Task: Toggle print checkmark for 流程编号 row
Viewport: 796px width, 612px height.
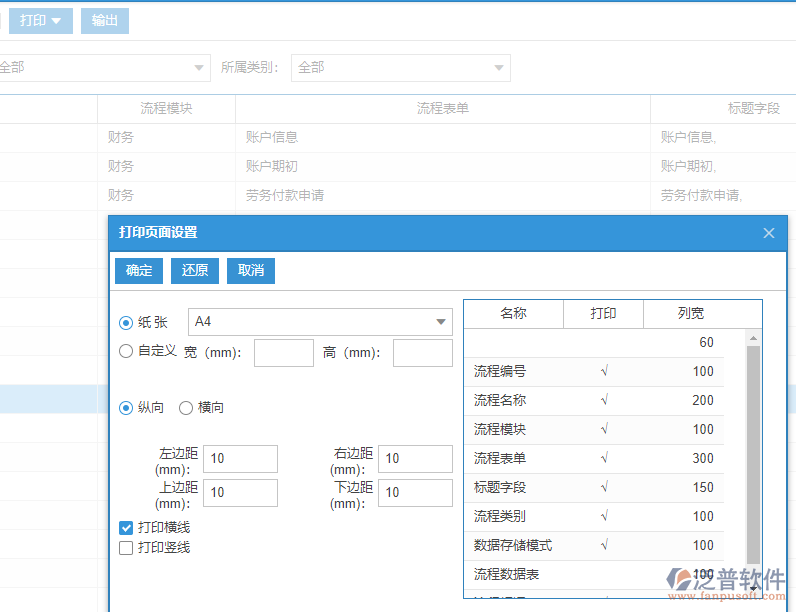Action: 603,372
